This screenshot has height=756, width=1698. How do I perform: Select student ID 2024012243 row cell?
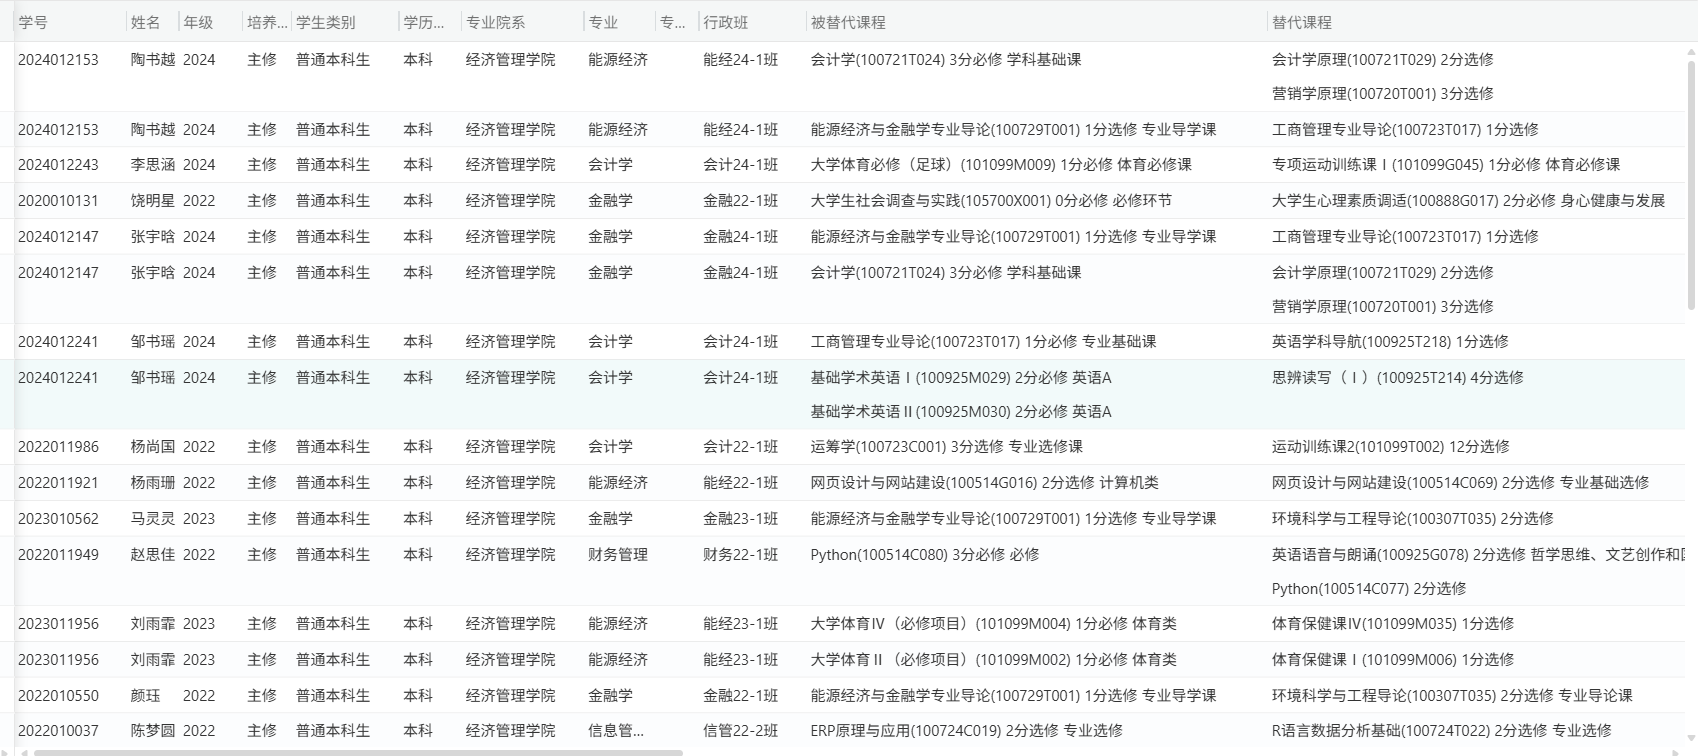click(58, 165)
